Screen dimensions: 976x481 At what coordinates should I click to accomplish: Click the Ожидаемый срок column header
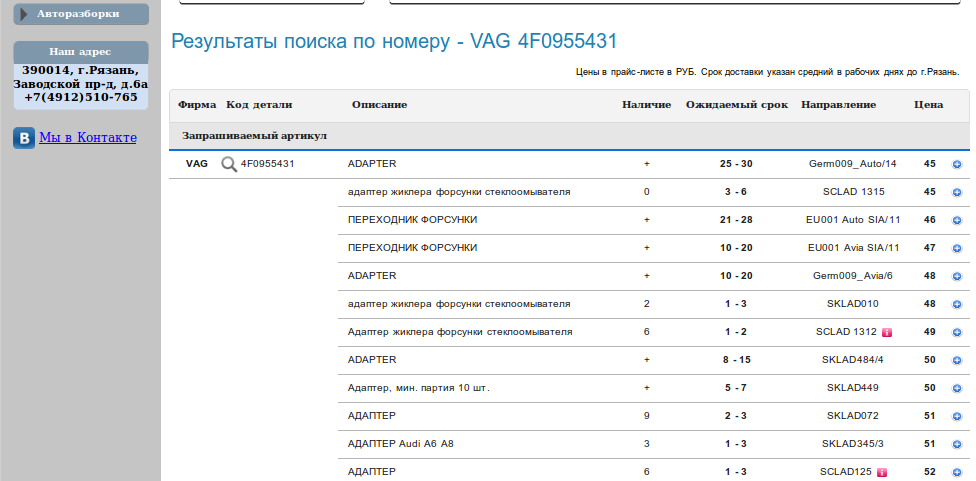click(x=737, y=105)
